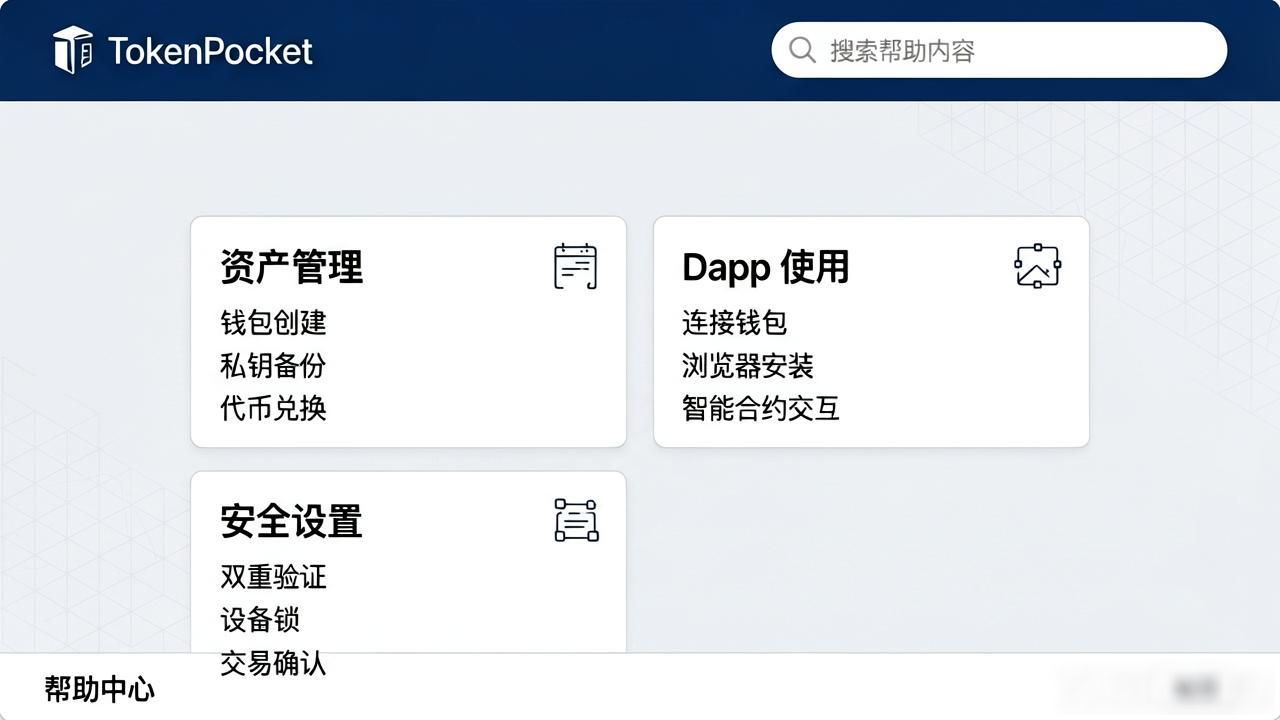Open the 智能合约交互 help article

[761, 409]
